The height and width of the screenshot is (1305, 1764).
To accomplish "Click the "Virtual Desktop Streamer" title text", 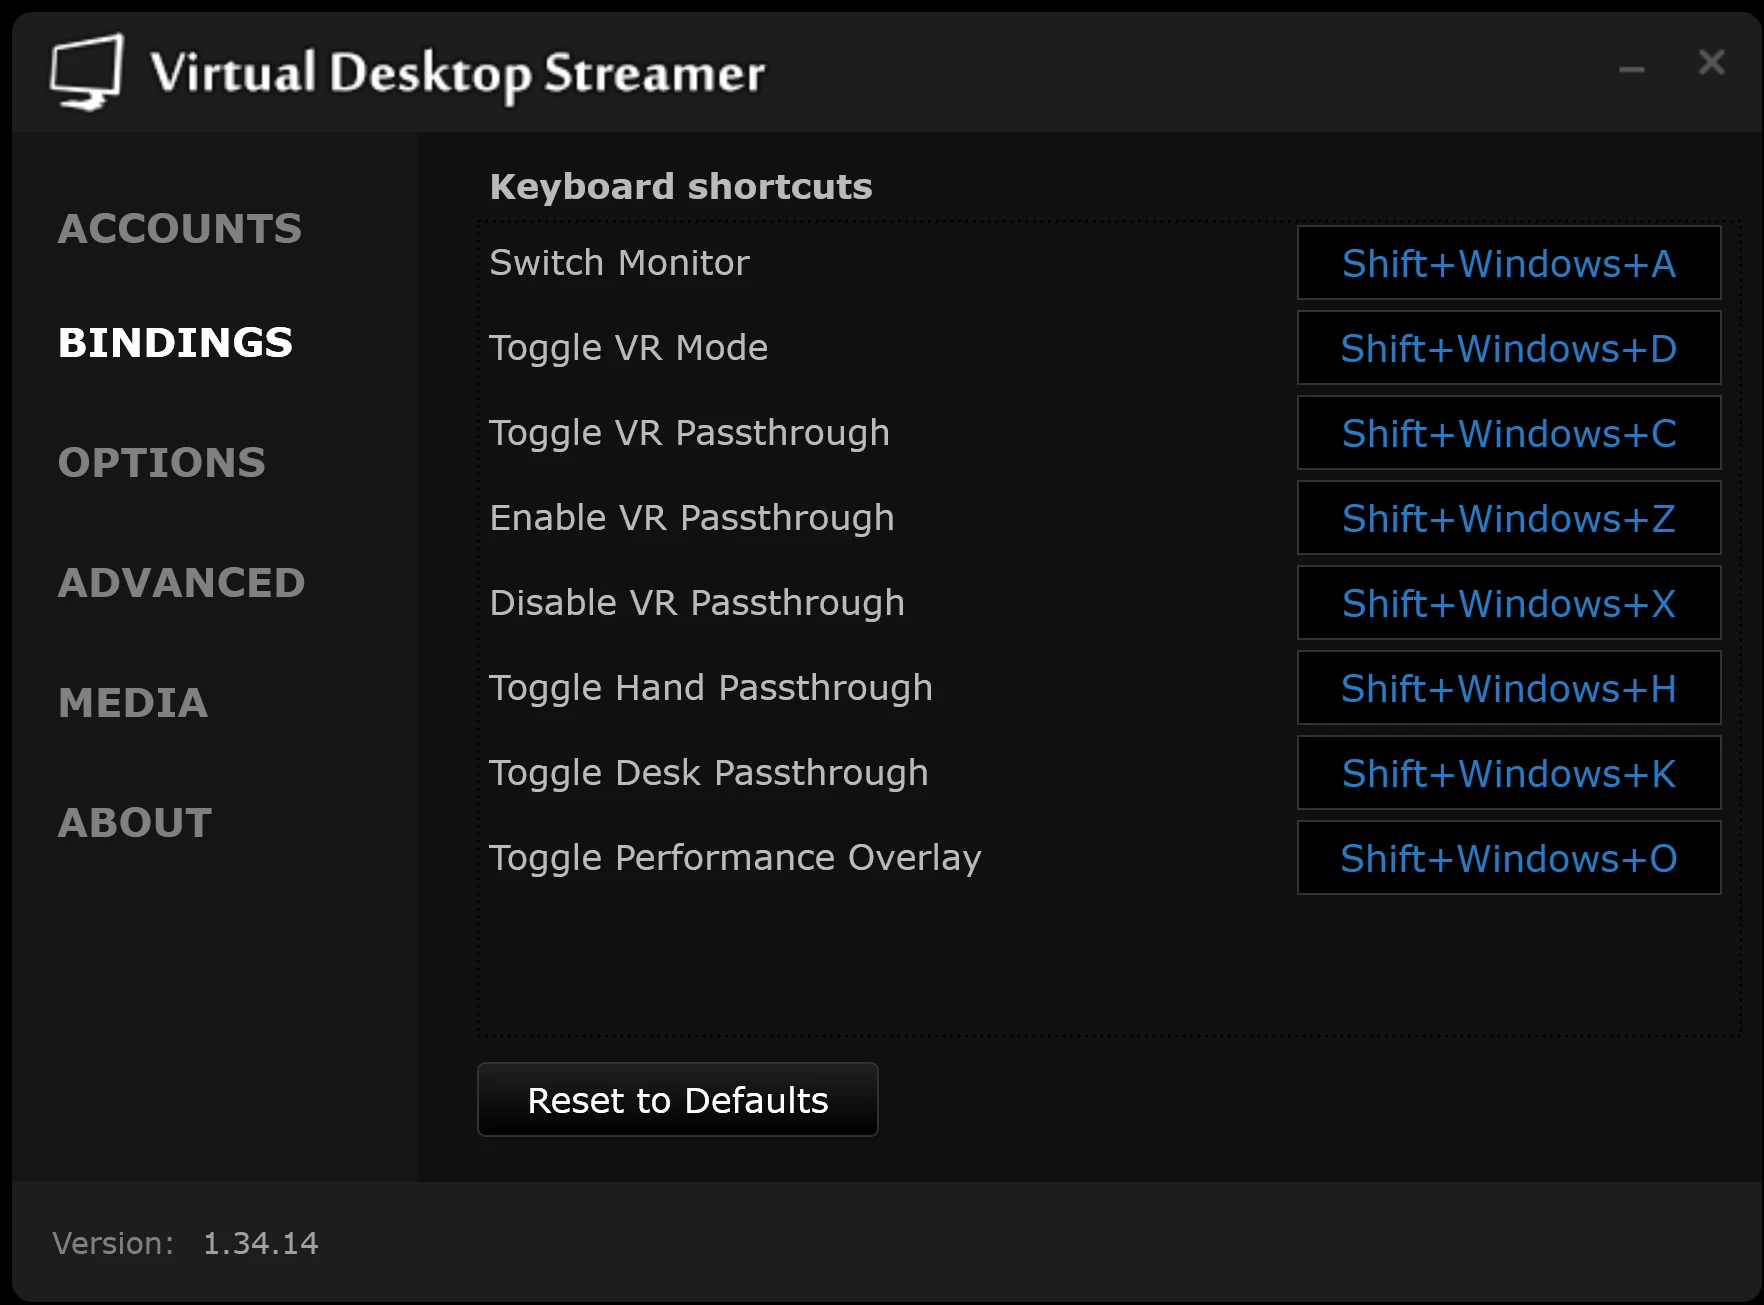I will [x=458, y=74].
